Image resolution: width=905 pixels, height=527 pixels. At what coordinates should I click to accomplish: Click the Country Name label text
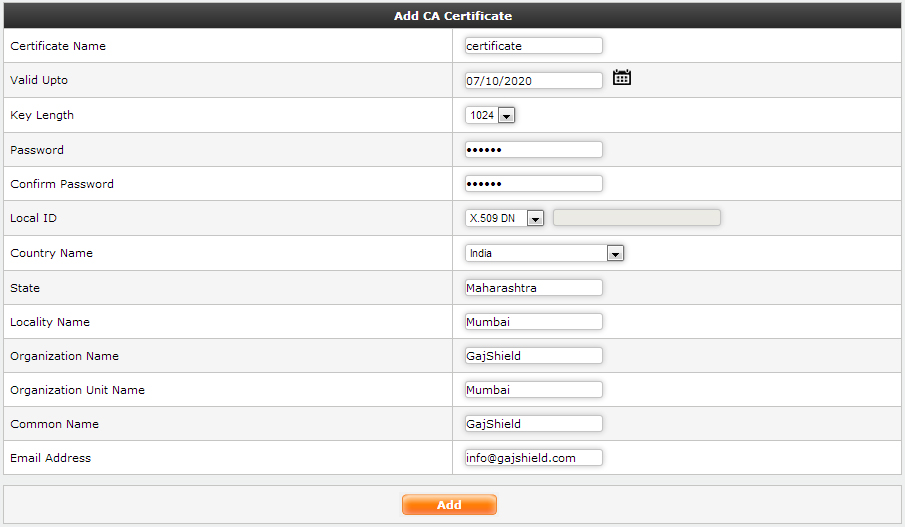pyautogui.click(x=51, y=253)
